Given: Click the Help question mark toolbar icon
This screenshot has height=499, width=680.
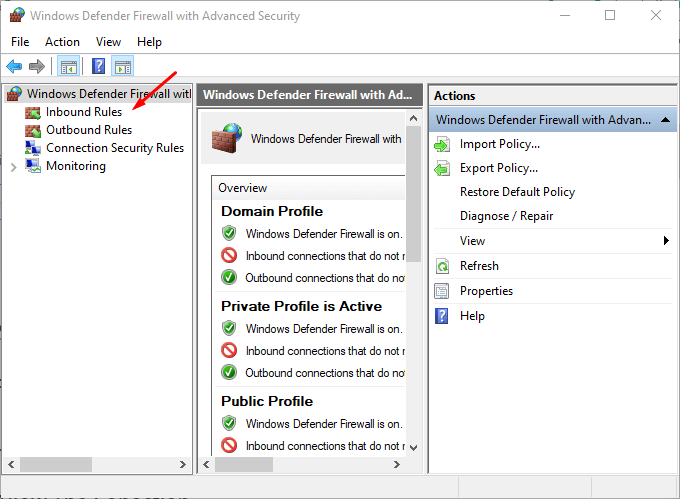Looking at the screenshot, I should (x=98, y=66).
